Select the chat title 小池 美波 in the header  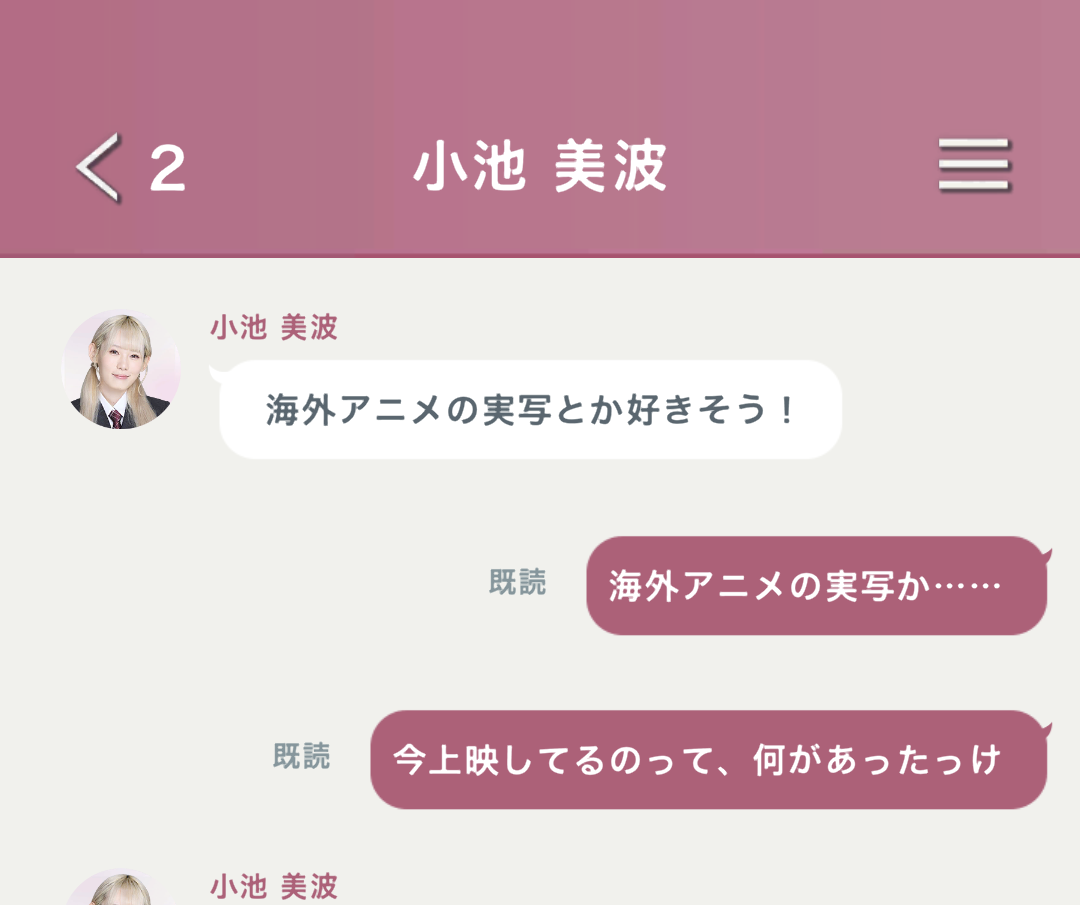coord(540,165)
